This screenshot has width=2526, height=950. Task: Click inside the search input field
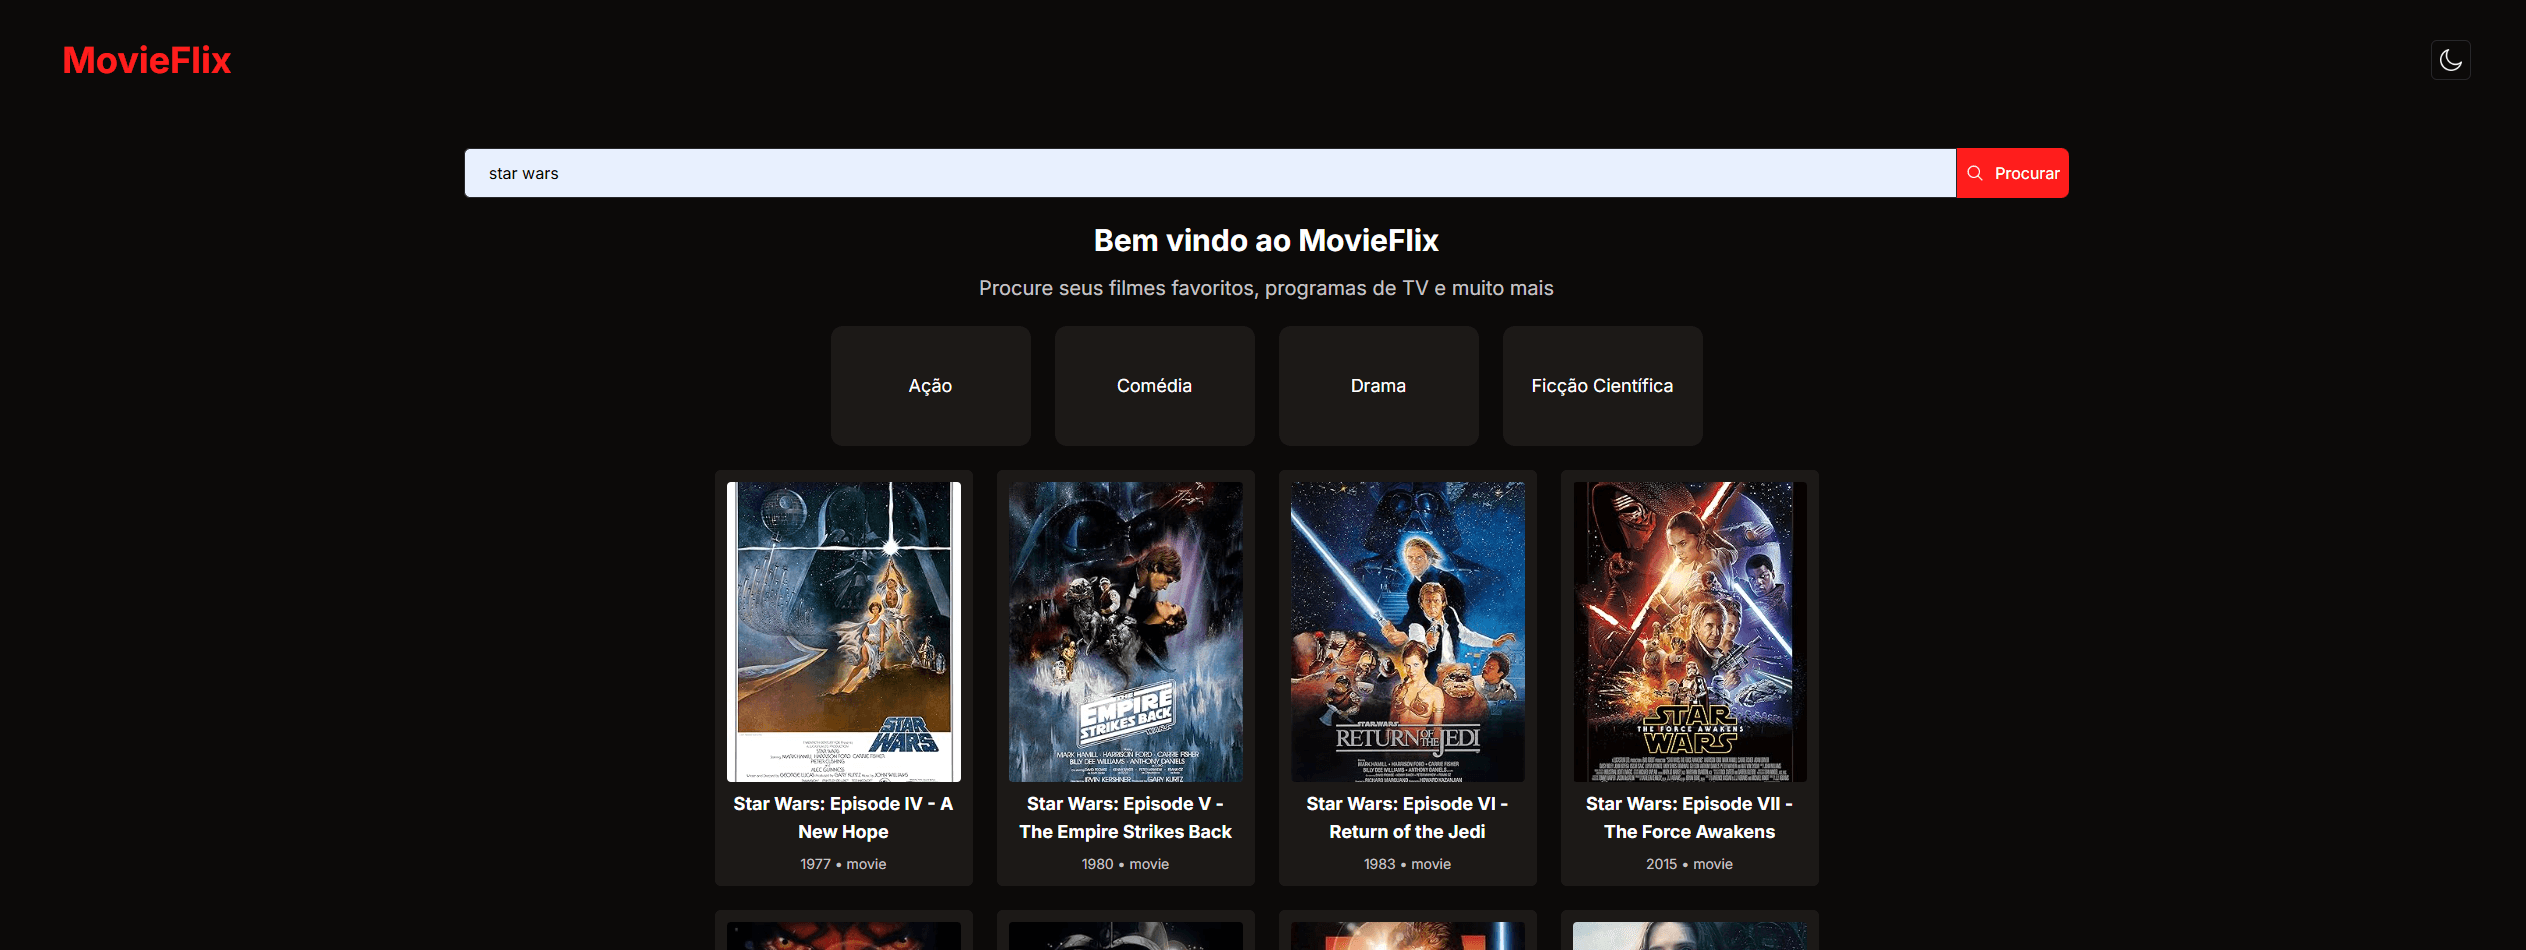(x=1200, y=172)
